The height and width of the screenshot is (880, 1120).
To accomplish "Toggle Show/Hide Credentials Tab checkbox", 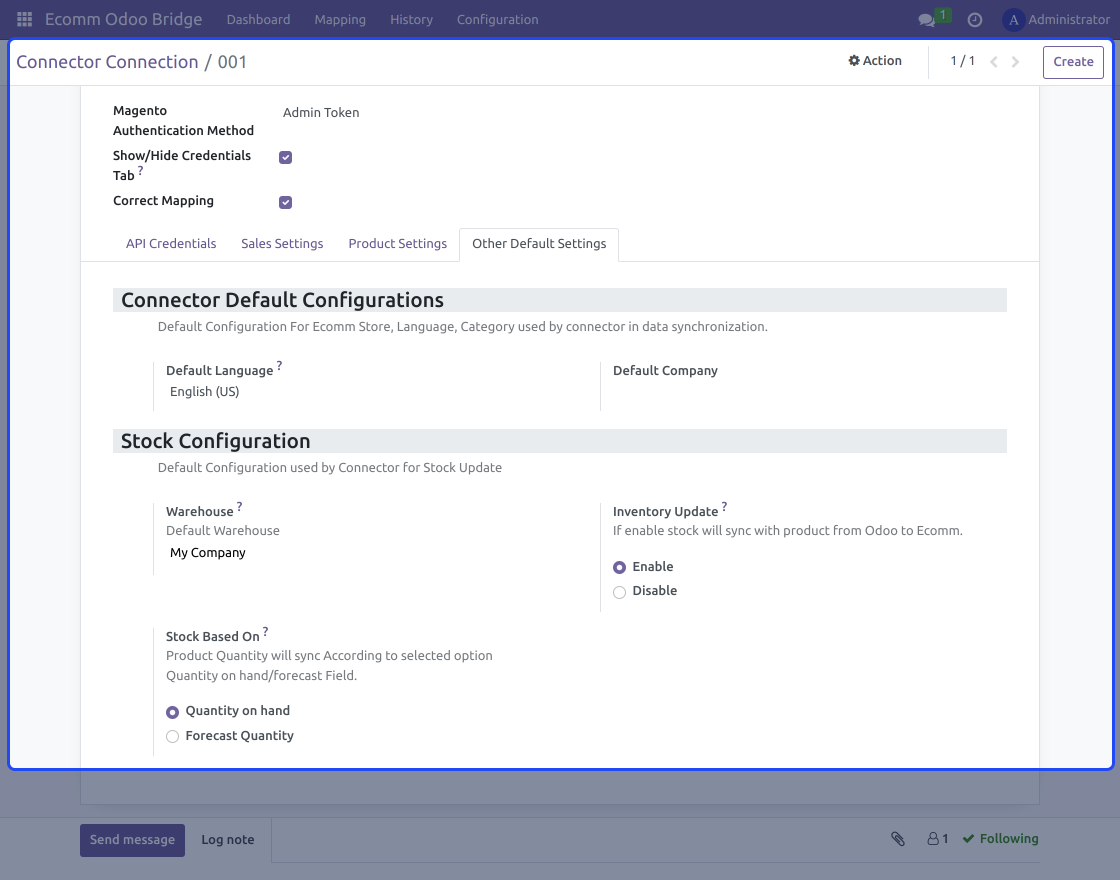I will coord(286,157).
